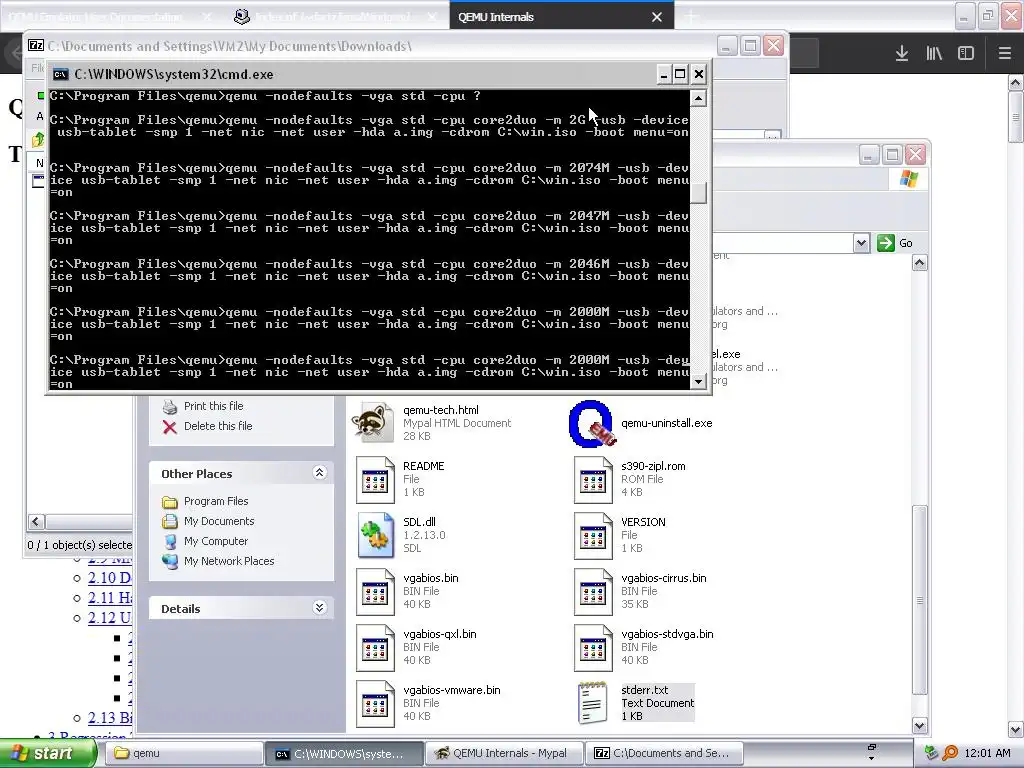Click 7-Zip horizontal scroll left arrow
The width and height of the screenshot is (1024, 768).
click(x=36, y=521)
